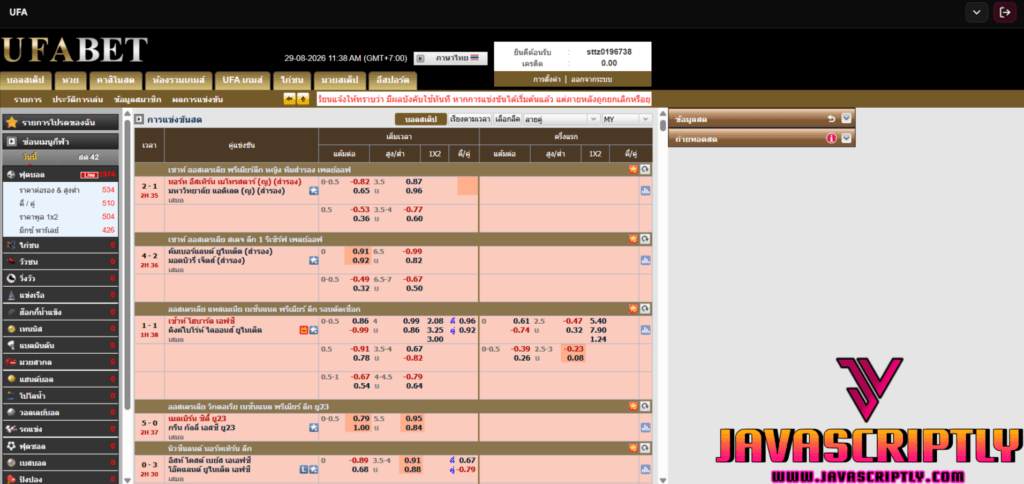Open ประวัติการเล่น play history link
This screenshot has height=484, width=1024.
click(78, 100)
